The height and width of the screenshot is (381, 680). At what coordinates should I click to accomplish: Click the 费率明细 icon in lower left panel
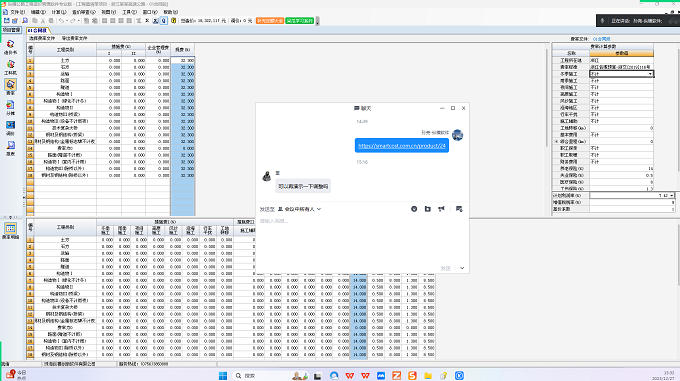(10, 231)
